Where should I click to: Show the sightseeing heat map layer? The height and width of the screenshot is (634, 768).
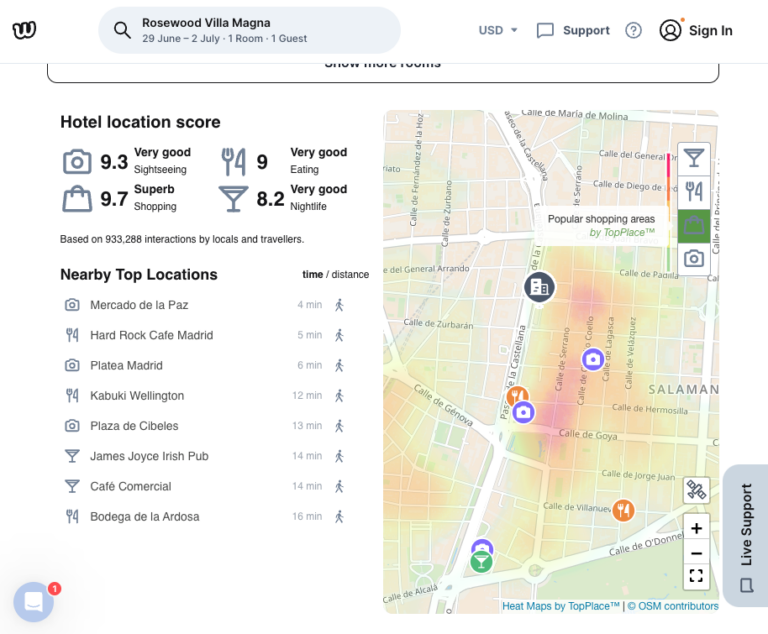click(x=694, y=259)
